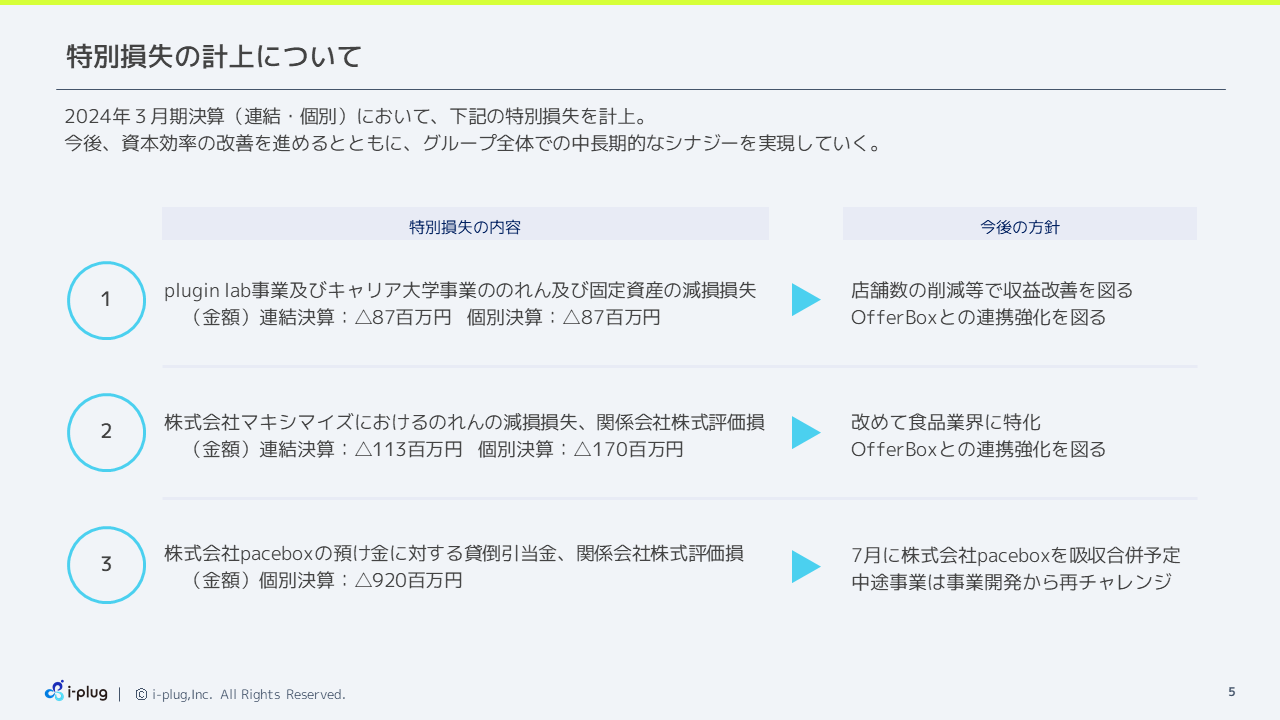The width and height of the screenshot is (1280, 720).
Task: Click the 改めて食品業界に特化 policy text
Action: coord(946,422)
